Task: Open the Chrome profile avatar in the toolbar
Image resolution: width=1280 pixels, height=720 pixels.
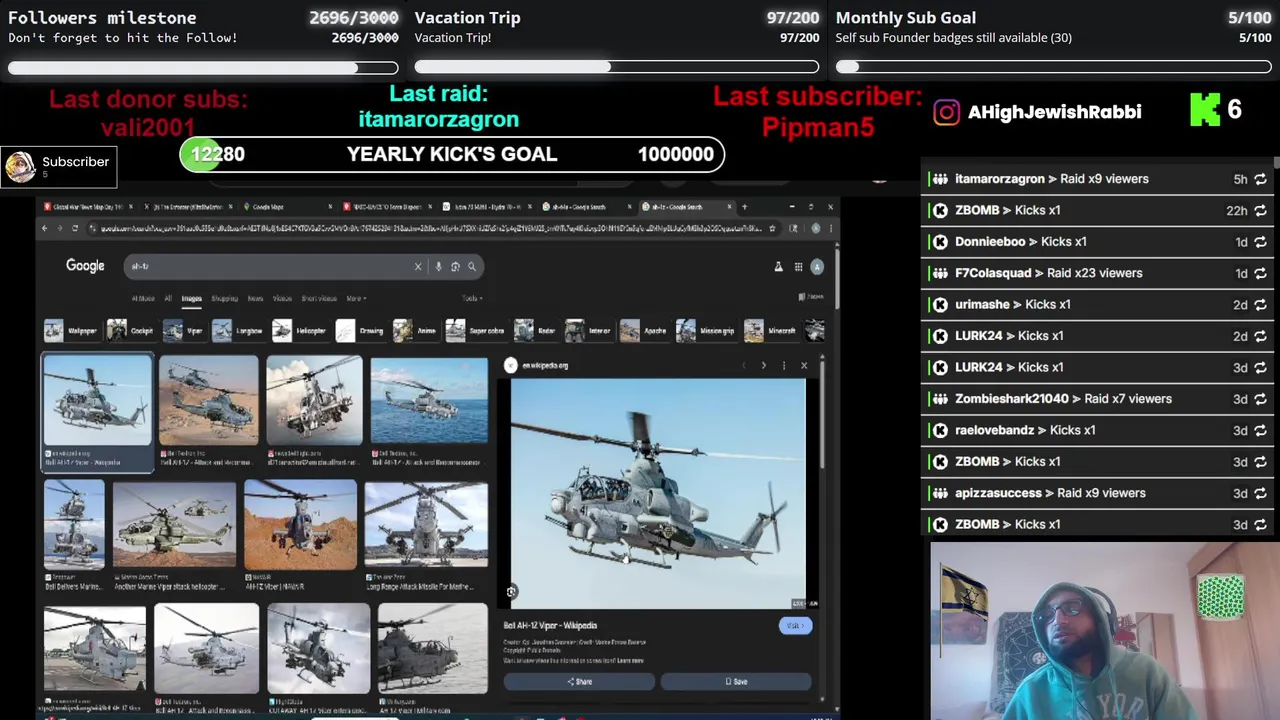Action: (x=816, y=228)
